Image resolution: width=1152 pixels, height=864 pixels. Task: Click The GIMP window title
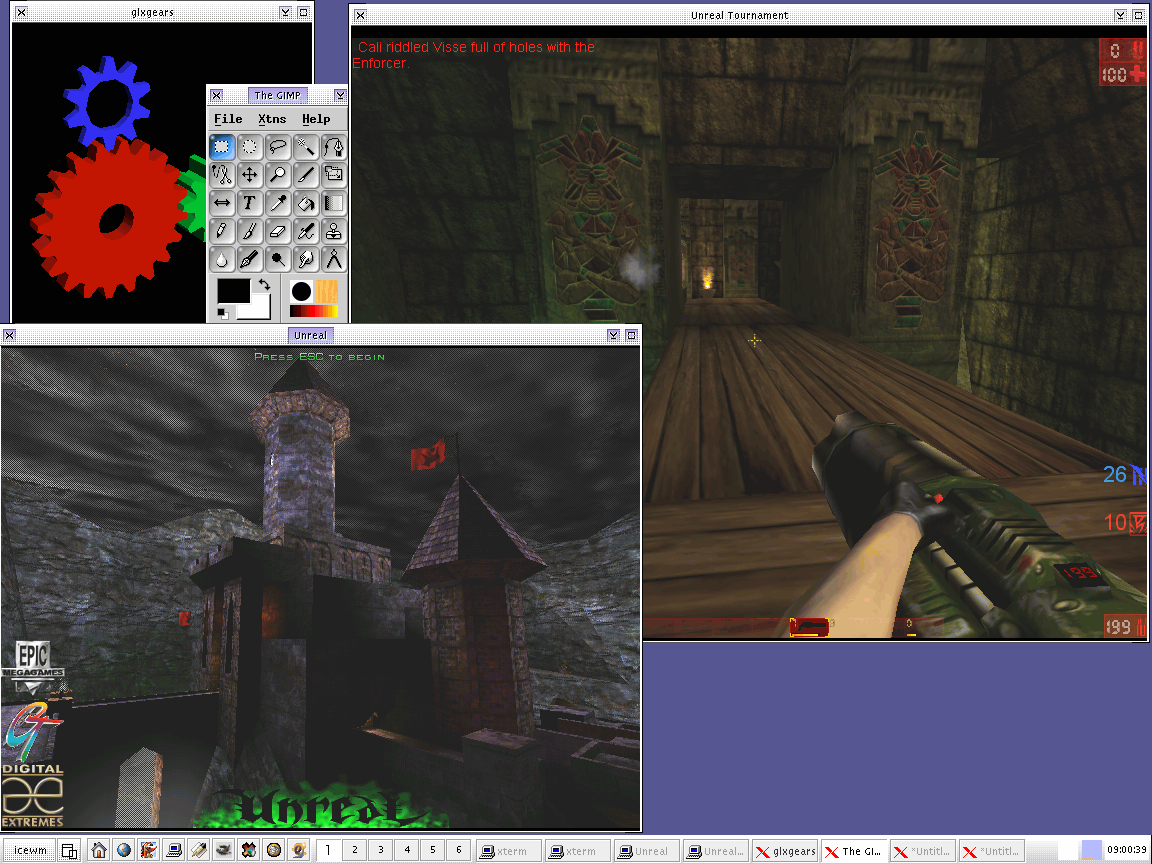(x=277, y=95)
